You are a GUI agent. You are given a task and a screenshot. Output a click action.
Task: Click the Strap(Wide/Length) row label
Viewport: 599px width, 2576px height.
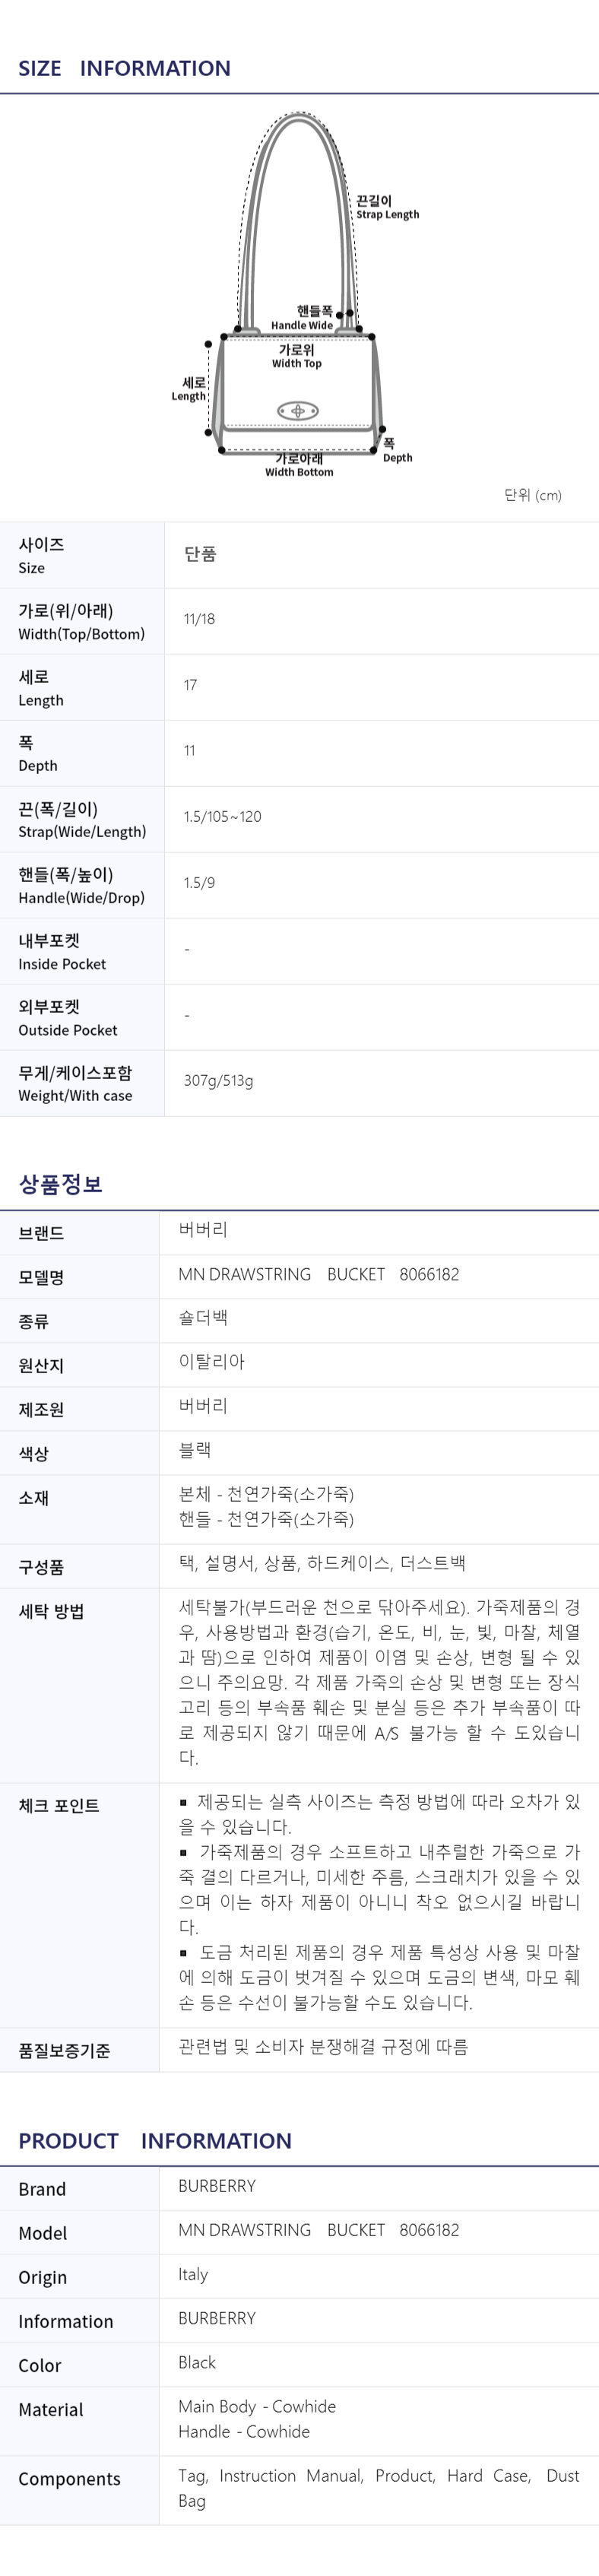[x=82, y=819]
